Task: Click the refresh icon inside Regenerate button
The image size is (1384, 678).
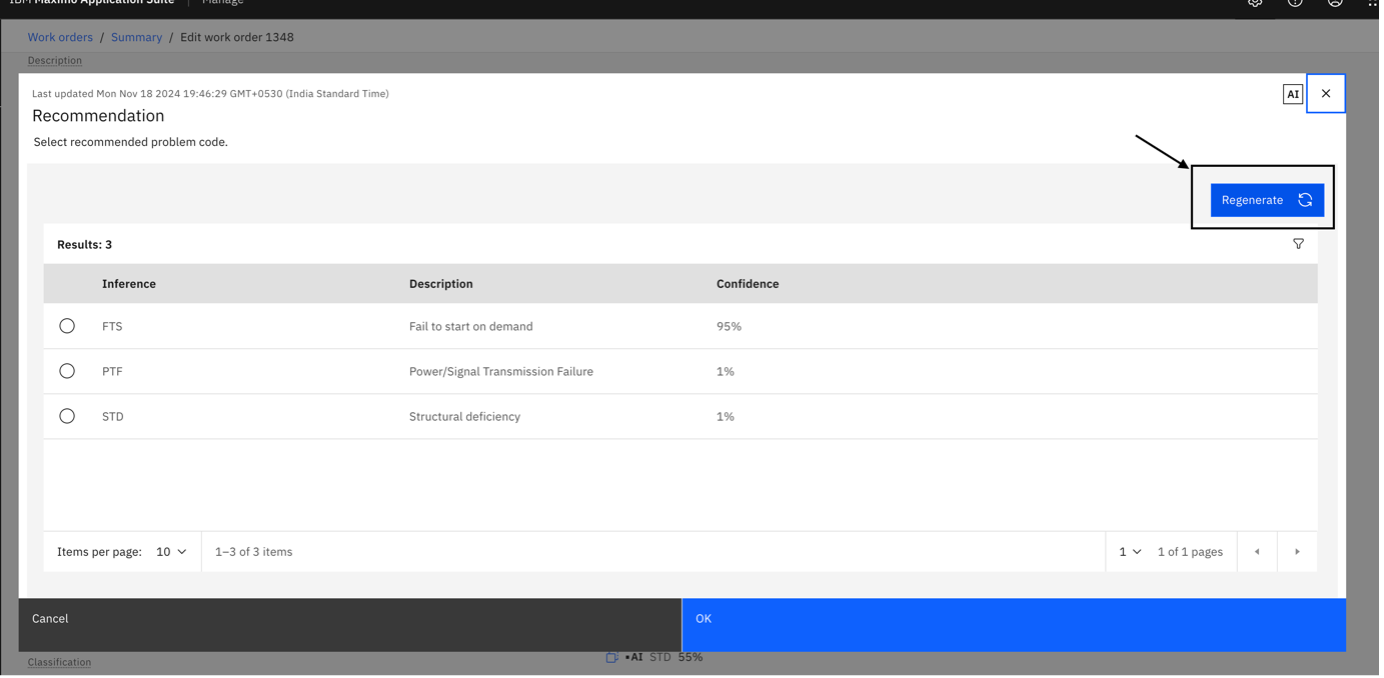Action: click(1305, 200)
